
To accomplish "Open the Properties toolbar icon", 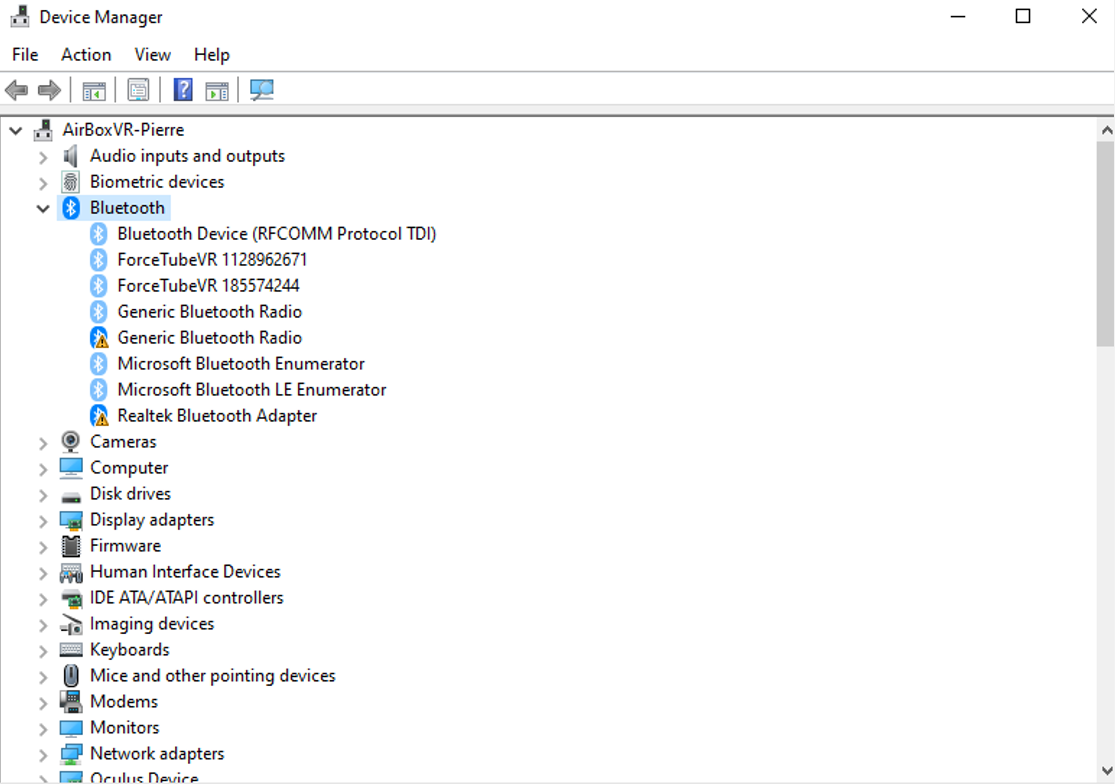I will (138, 90).
